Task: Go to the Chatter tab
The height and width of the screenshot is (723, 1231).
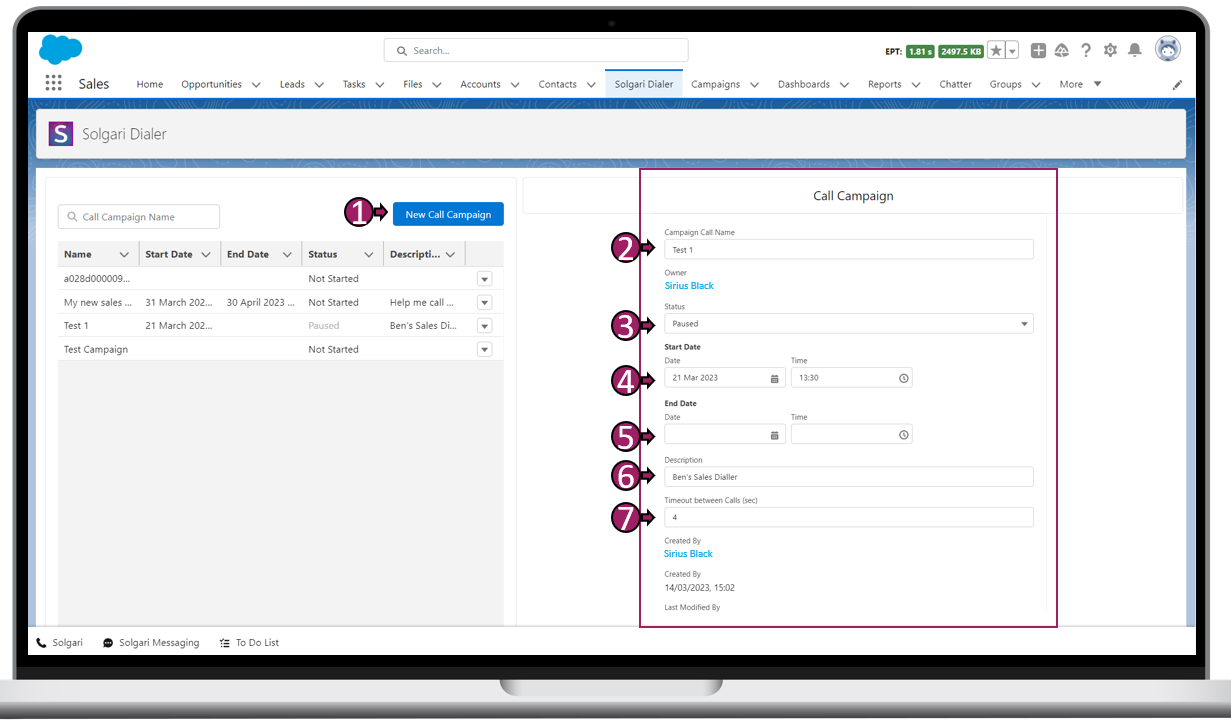Action: pyautogui.click(x=955, y=84)
